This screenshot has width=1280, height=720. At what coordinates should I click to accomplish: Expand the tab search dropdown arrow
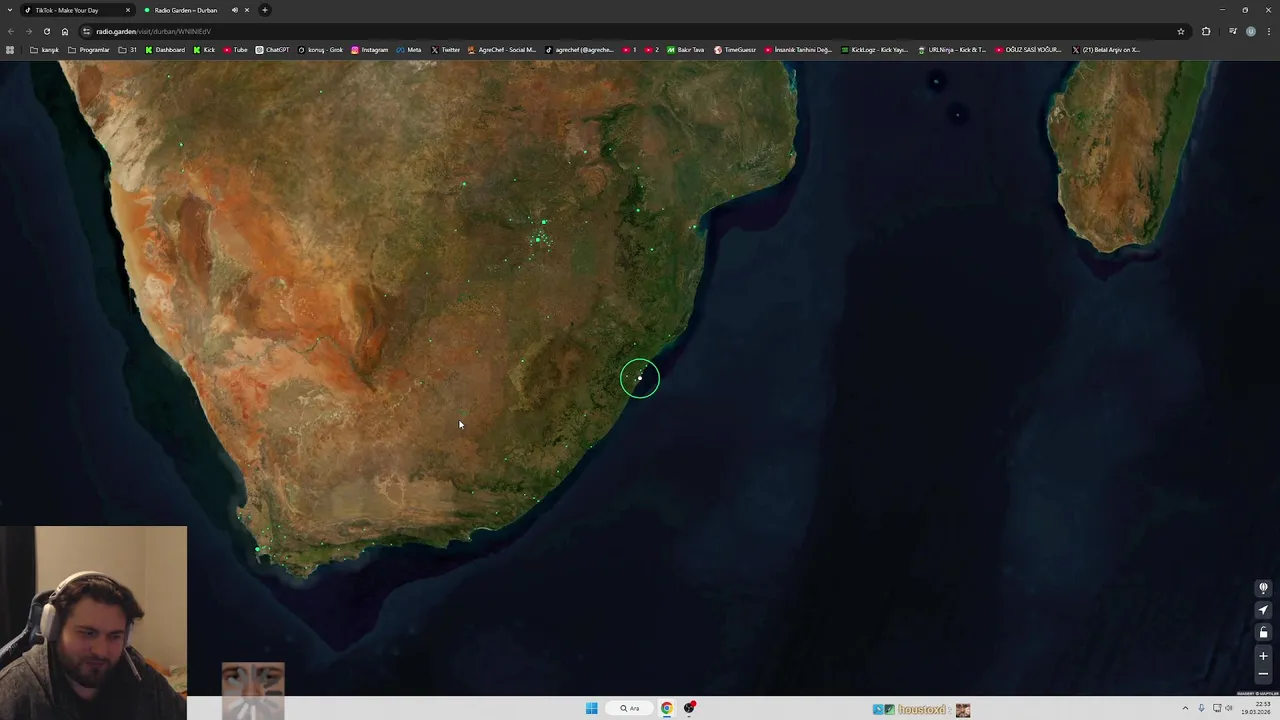pyautogui.click(x=9, y=10)
